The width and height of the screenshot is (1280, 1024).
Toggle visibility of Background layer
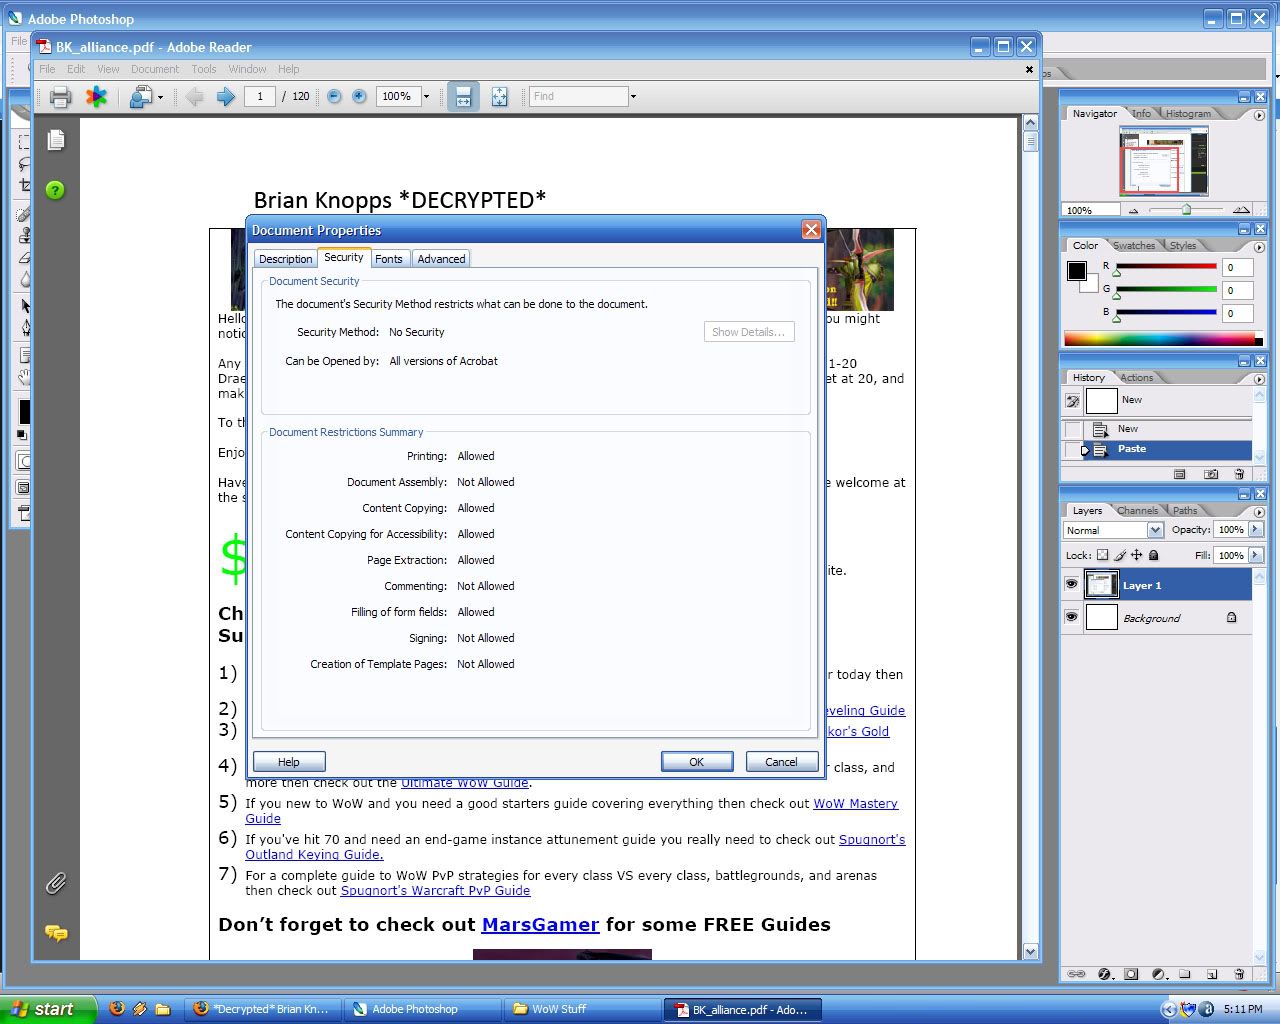coord(1072,617)
